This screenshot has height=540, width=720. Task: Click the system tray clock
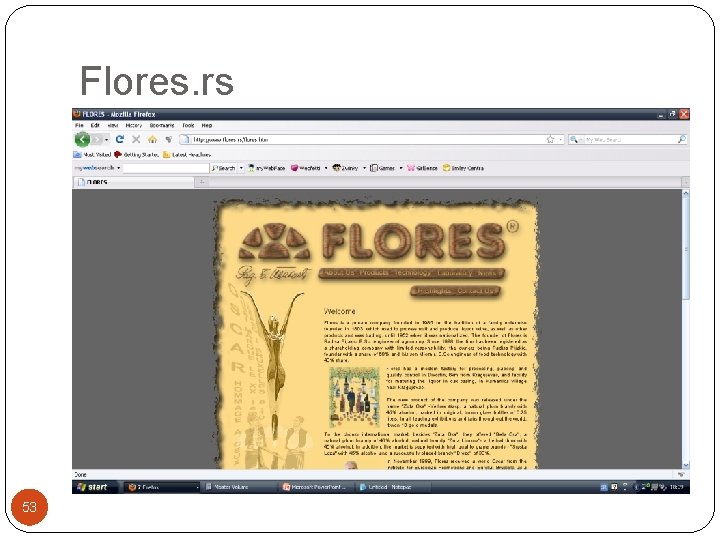click(677, 487)
